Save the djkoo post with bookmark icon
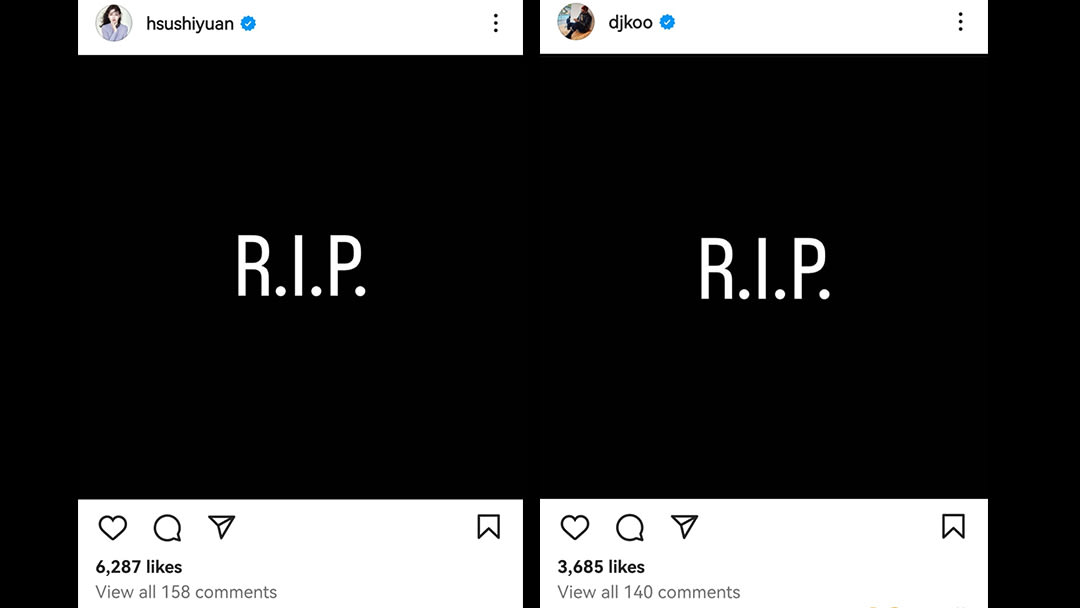The height and width of the screenshot is (608, 1080). tap(953, 527)
